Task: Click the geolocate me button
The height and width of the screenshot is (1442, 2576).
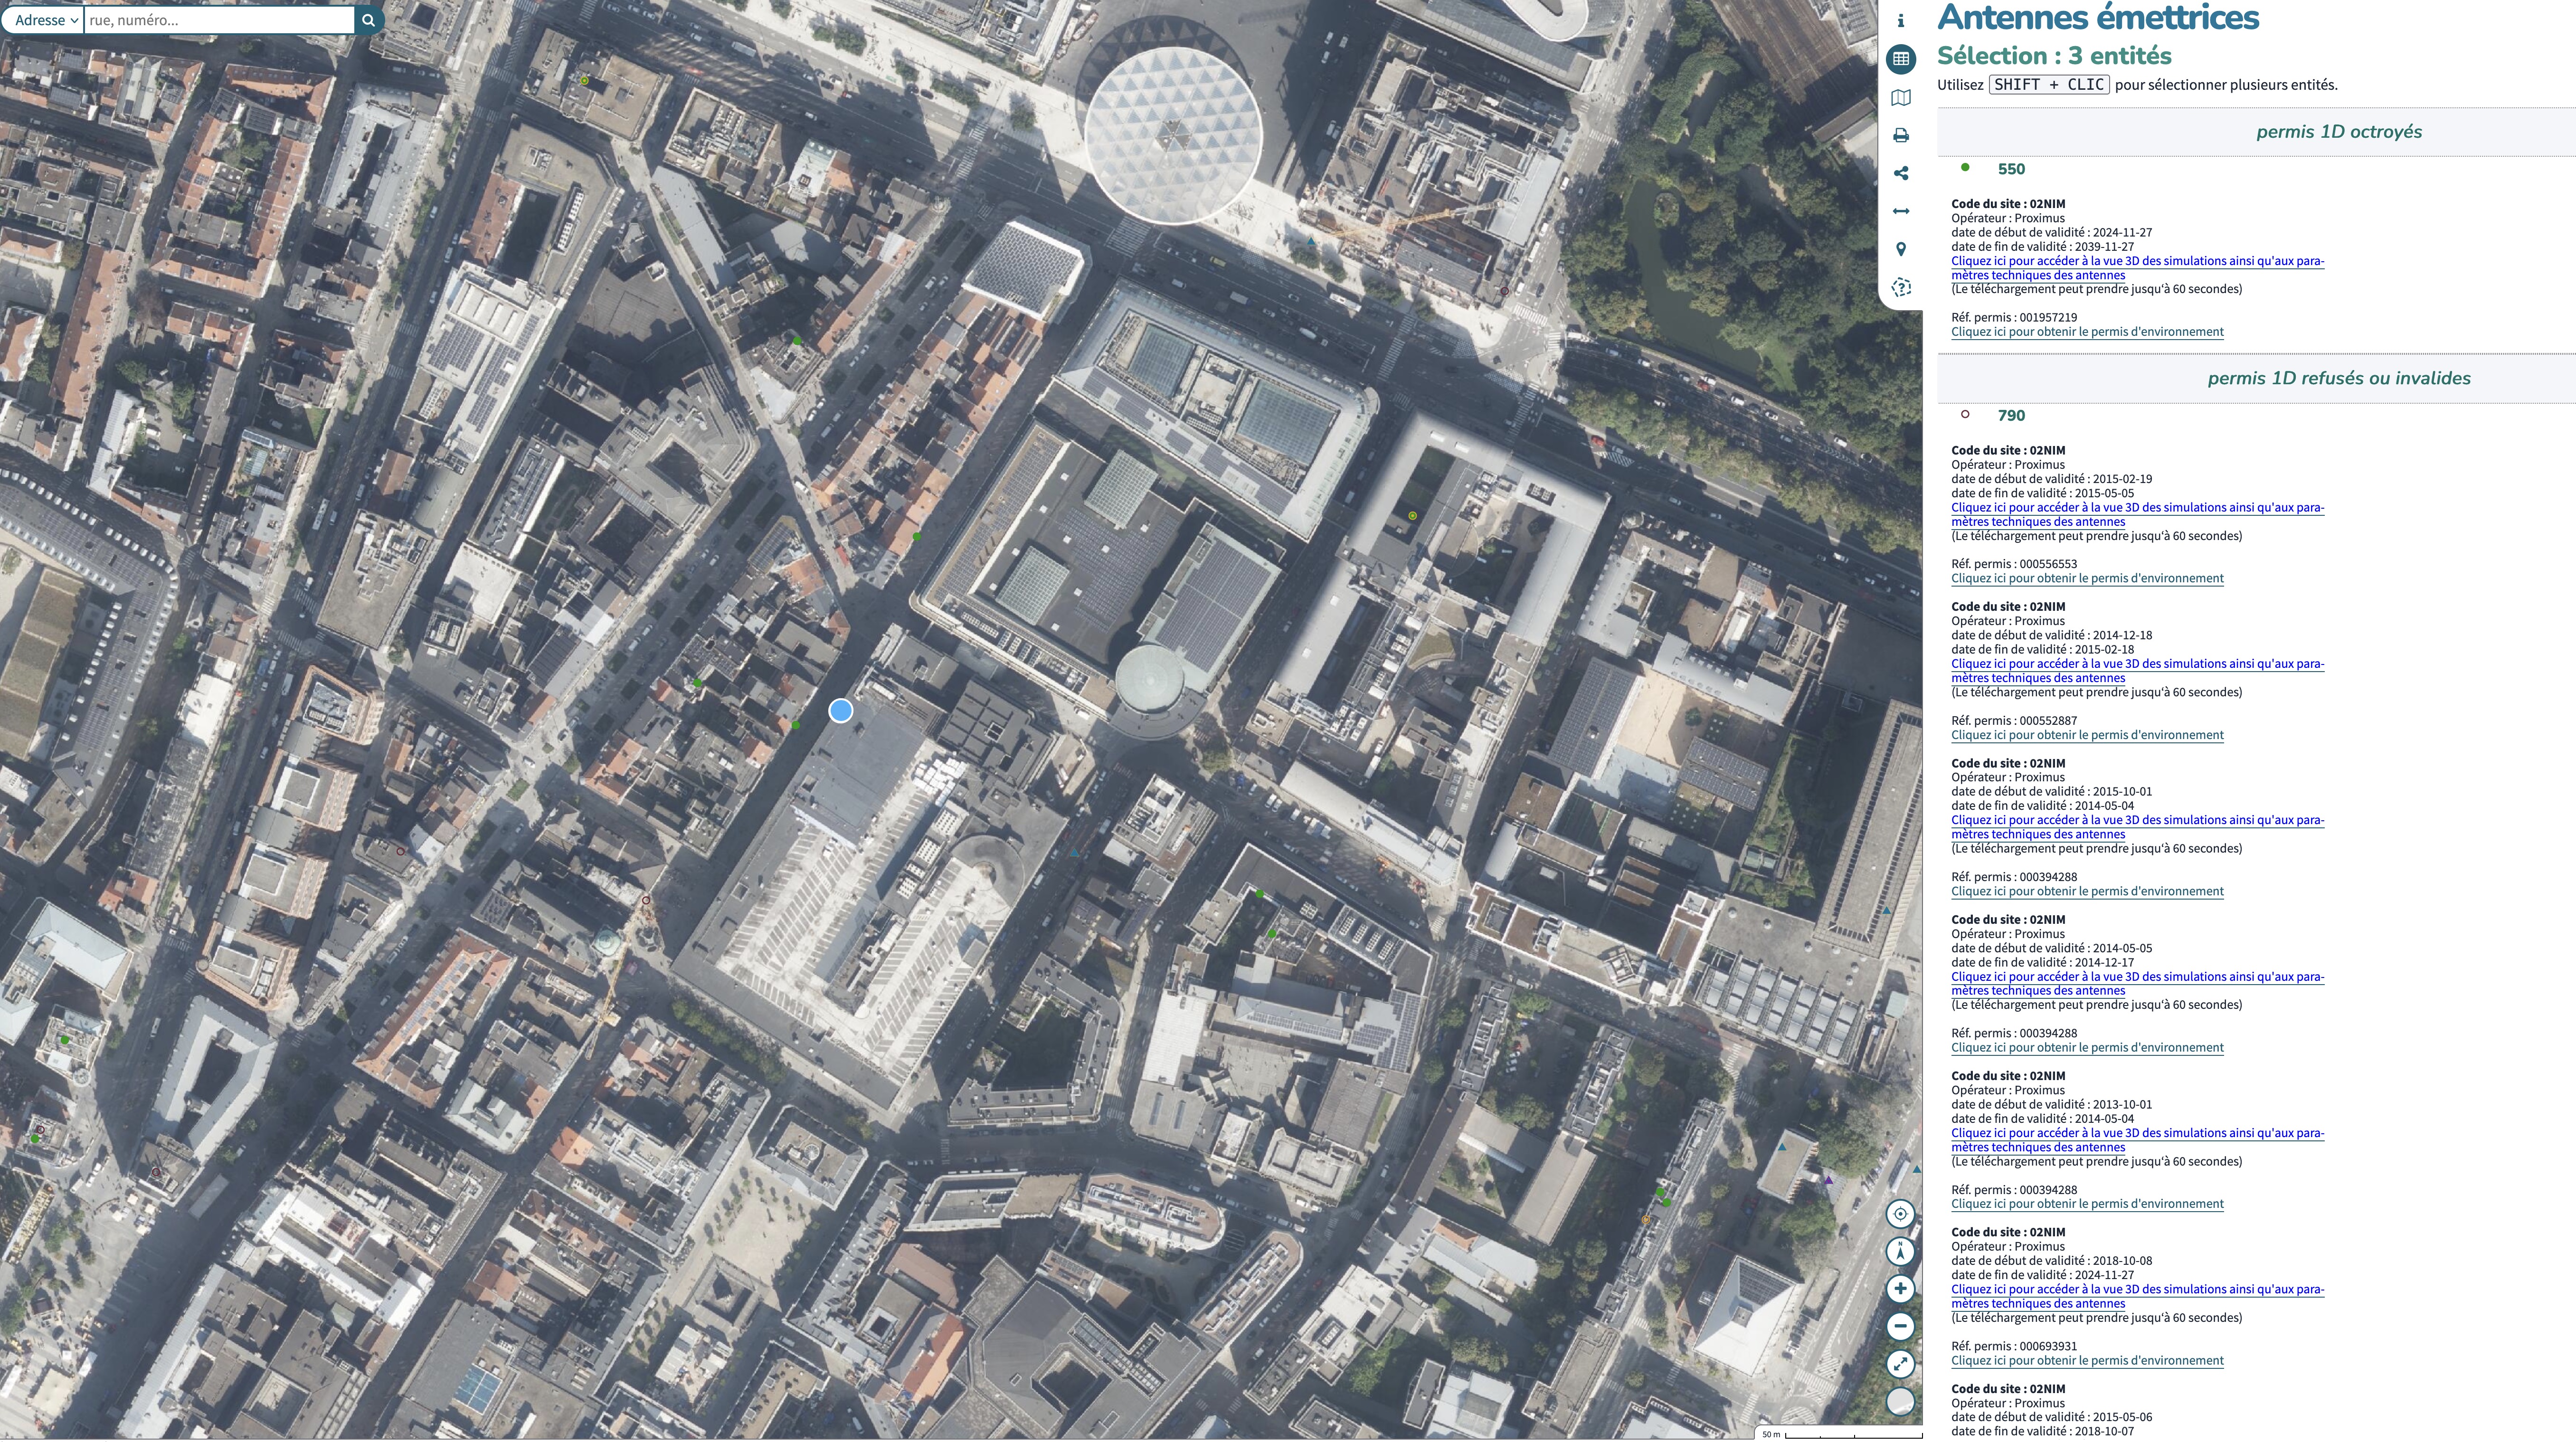Action: tap(1900, 1214)
